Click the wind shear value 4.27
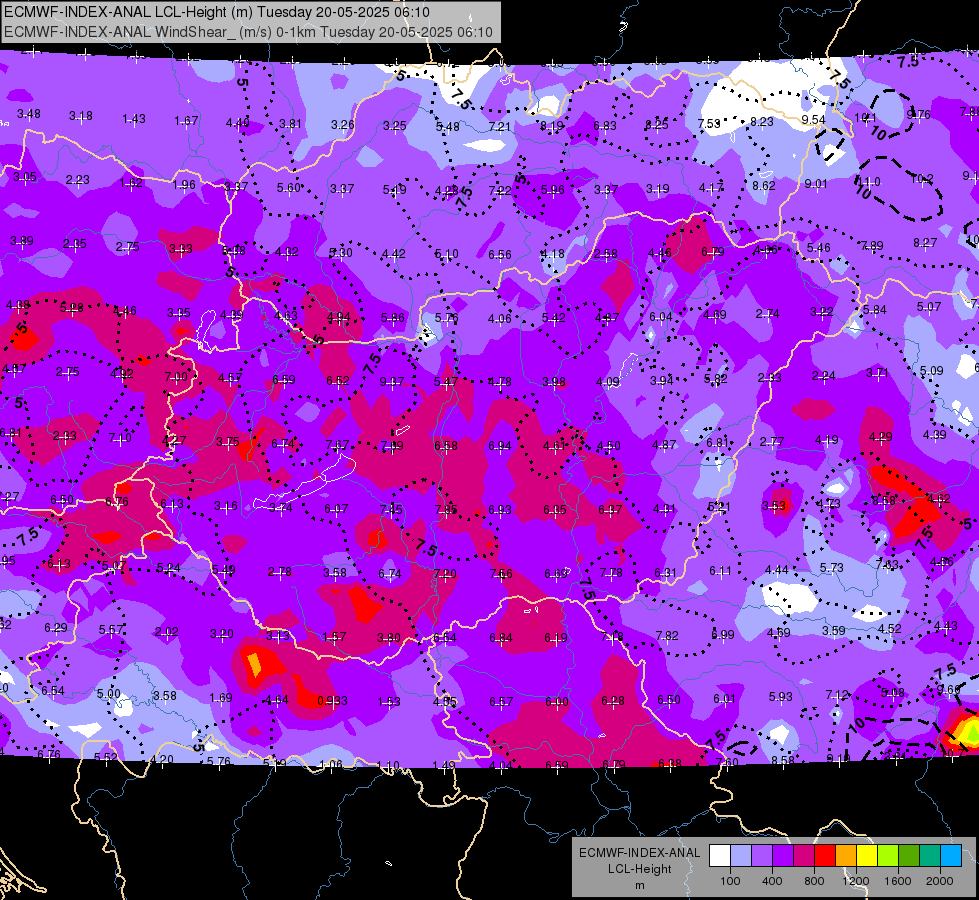The image size is (979, 900). pos(174,440)
